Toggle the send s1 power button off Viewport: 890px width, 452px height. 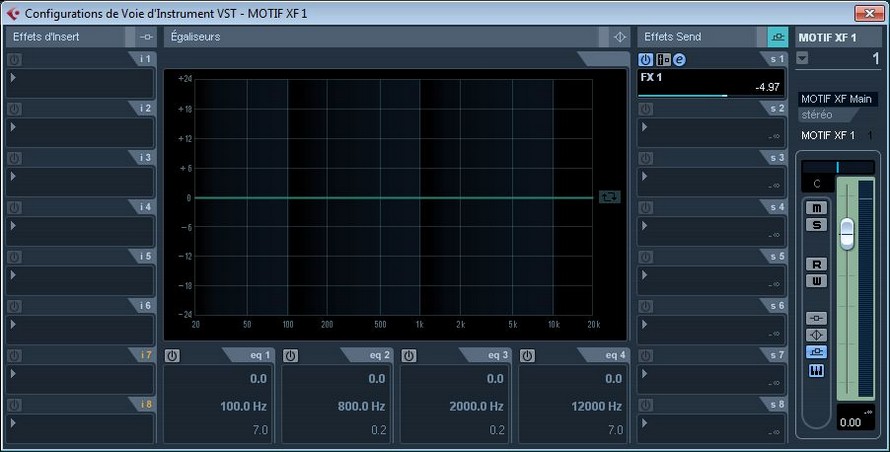coord(645,60)
